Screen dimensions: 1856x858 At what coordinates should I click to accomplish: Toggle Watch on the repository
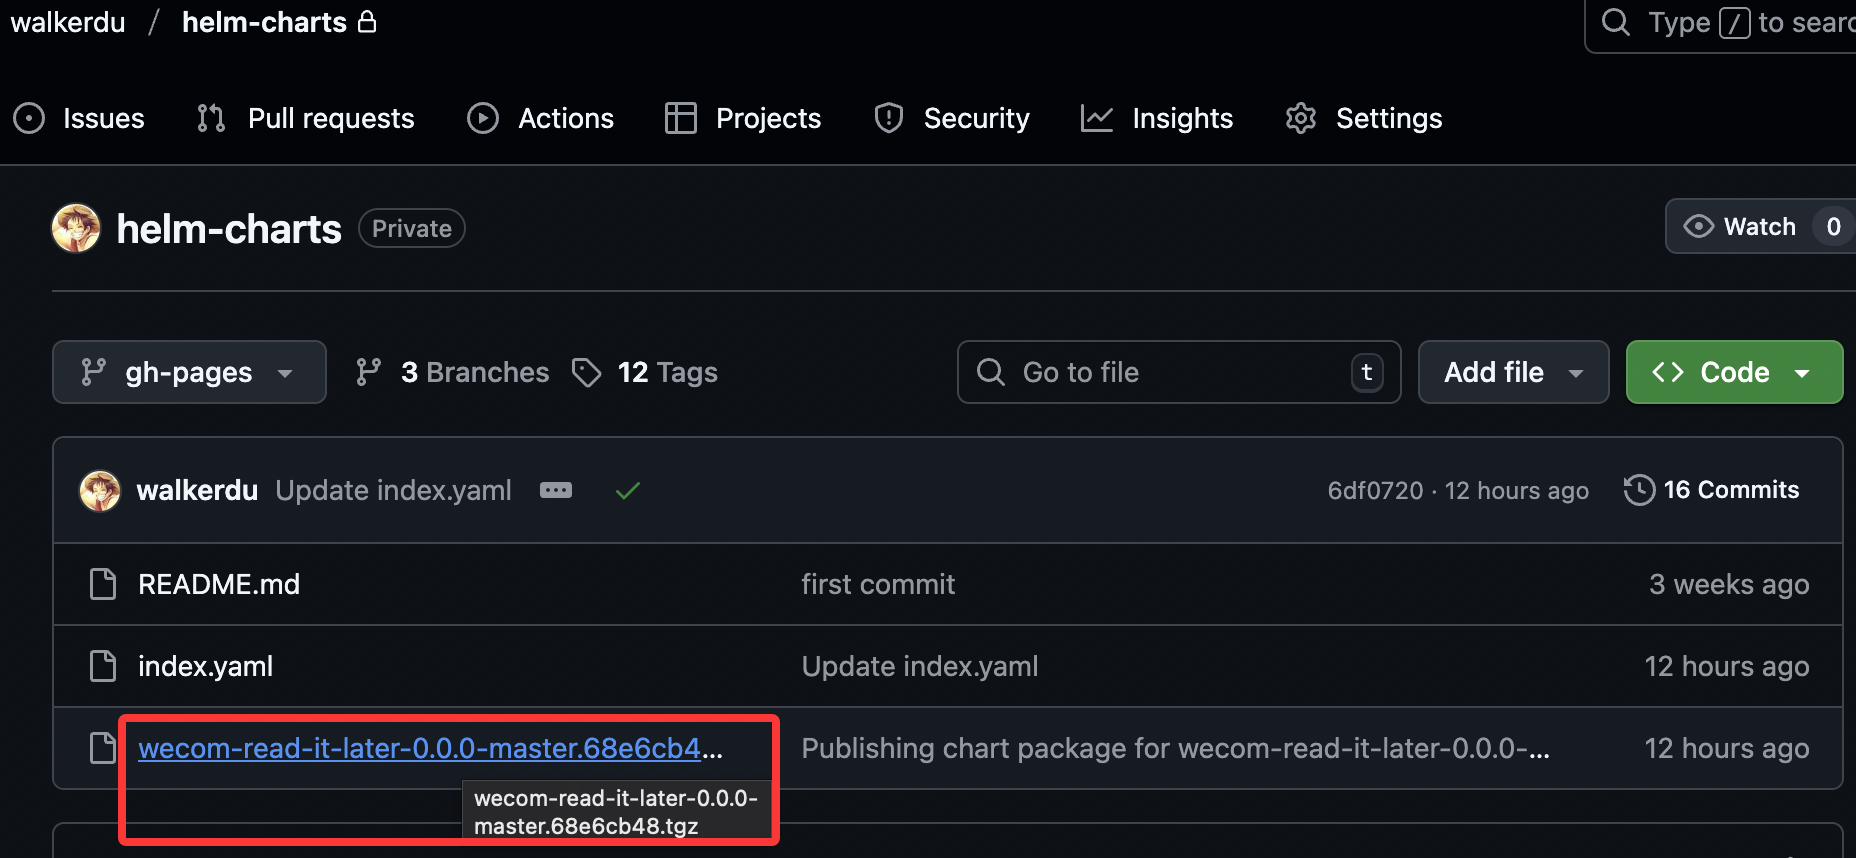(1741, 227)
